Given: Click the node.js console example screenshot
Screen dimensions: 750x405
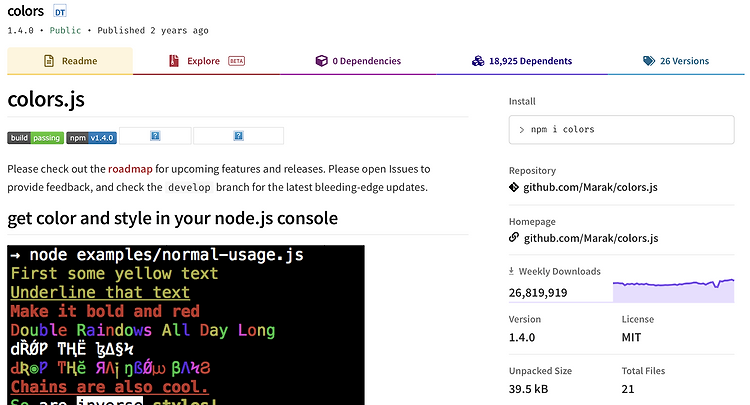Looking at the screenshot, I should [x=186, y=325].
